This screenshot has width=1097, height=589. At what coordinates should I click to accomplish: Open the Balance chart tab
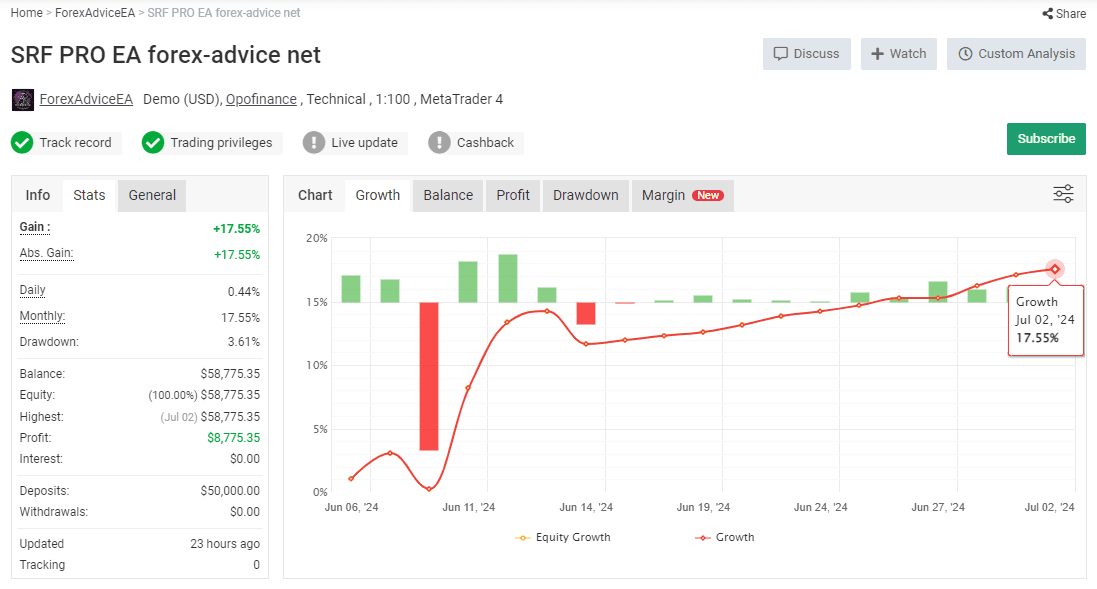[448, 195]
